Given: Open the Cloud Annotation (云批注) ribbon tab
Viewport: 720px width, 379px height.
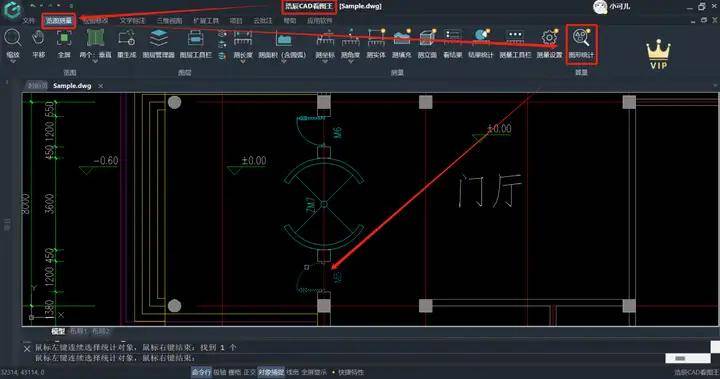Looking at the screenshot, I should point(263,21).
